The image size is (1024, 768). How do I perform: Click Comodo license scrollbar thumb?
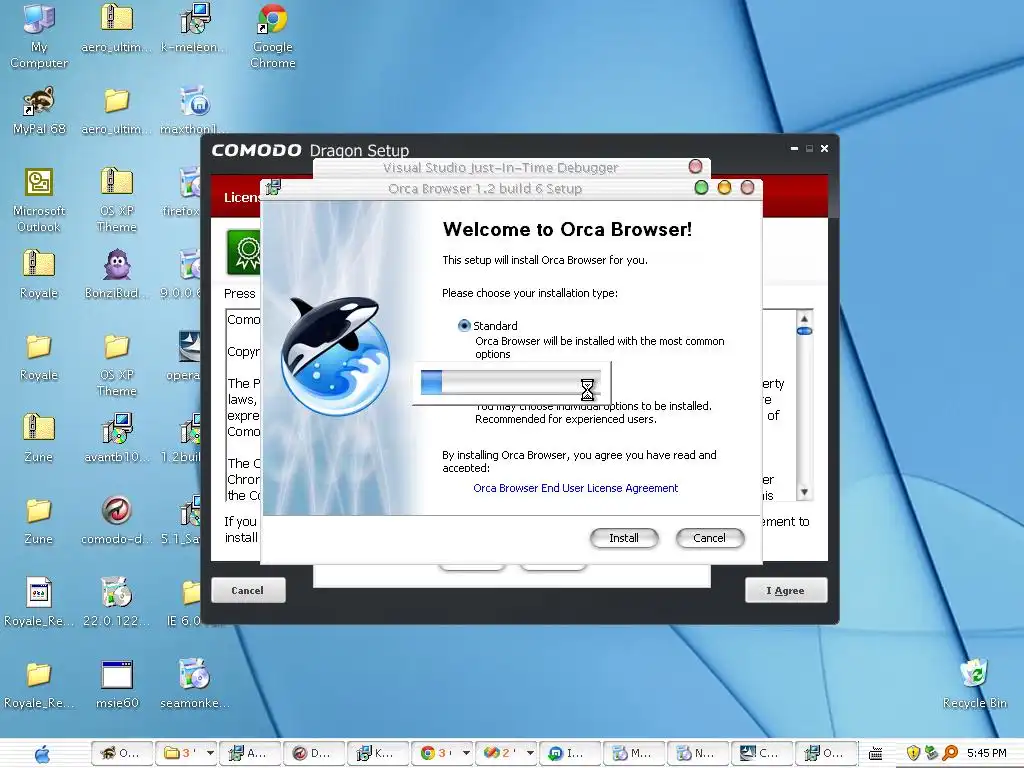click(805, 331)
